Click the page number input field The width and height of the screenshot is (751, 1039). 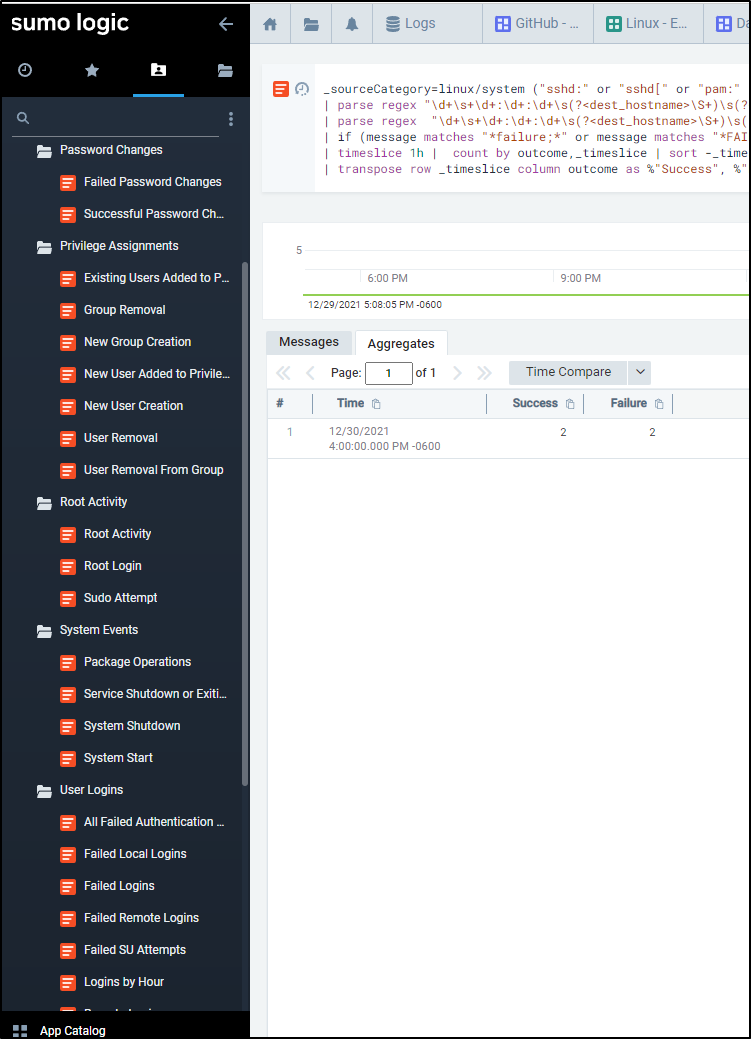(389, 373)
